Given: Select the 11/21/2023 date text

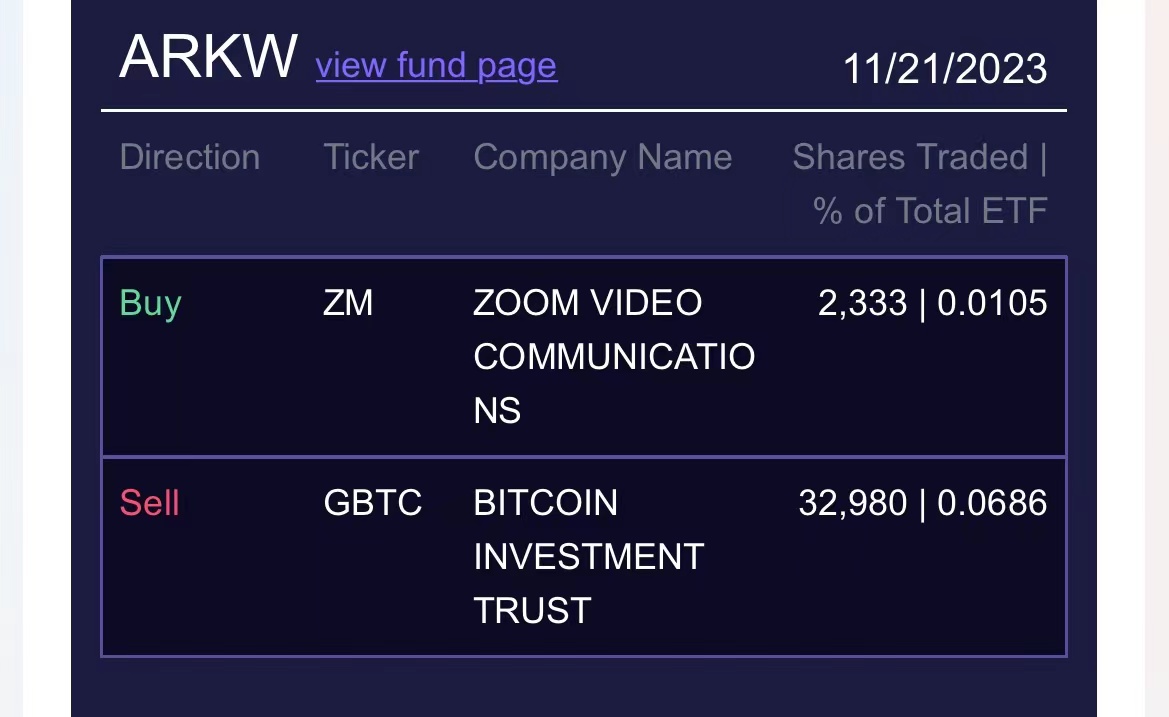Looking at the screenshot, I should tap(945, 69).
